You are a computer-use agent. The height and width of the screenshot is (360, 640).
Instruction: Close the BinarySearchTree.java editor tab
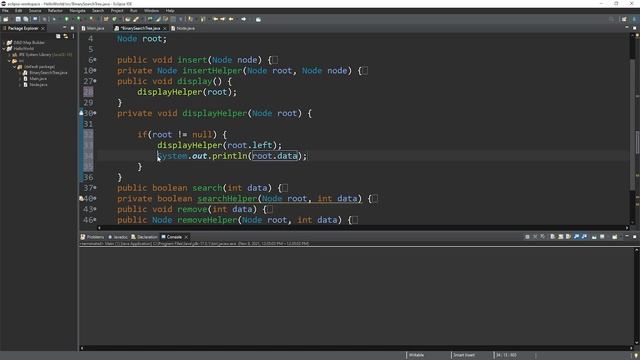pyautogui.click(x=165, y=29)
